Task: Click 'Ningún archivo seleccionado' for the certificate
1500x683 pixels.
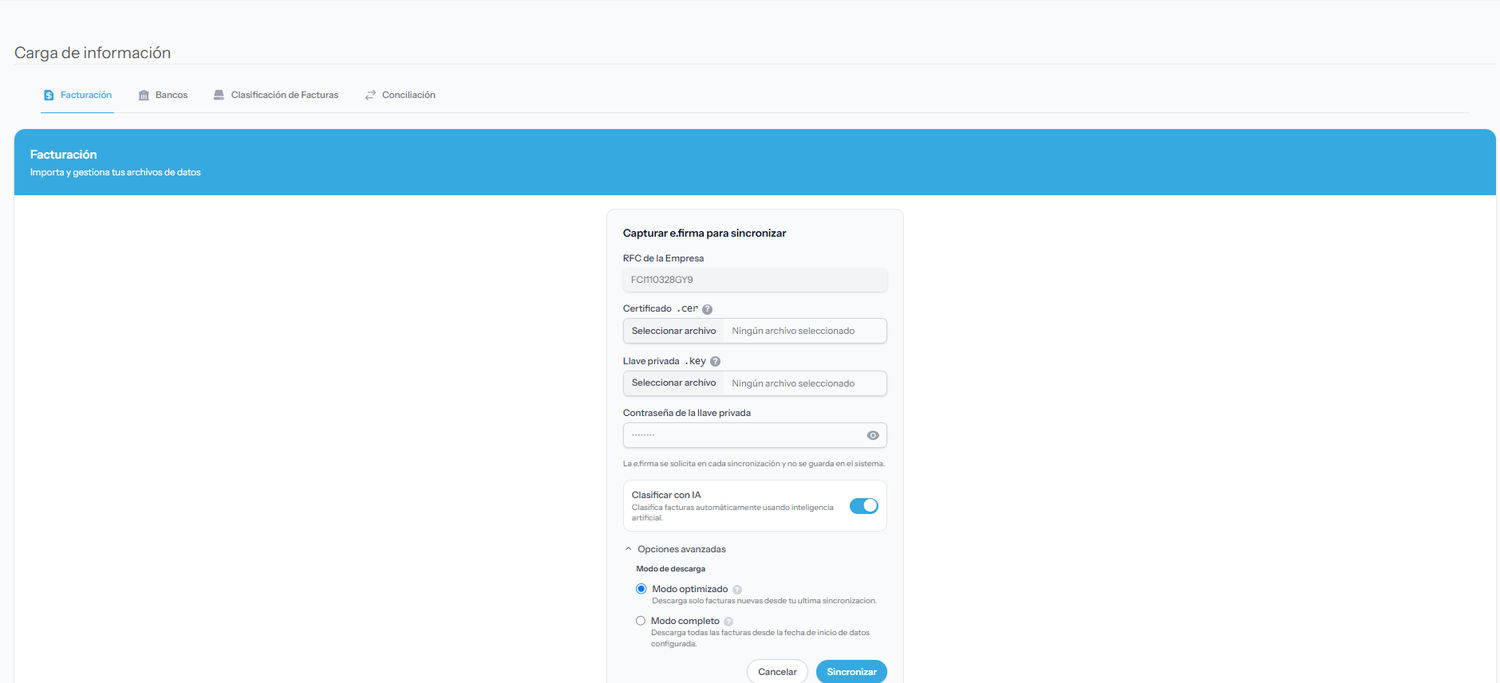Action: [x=793, y=331]
